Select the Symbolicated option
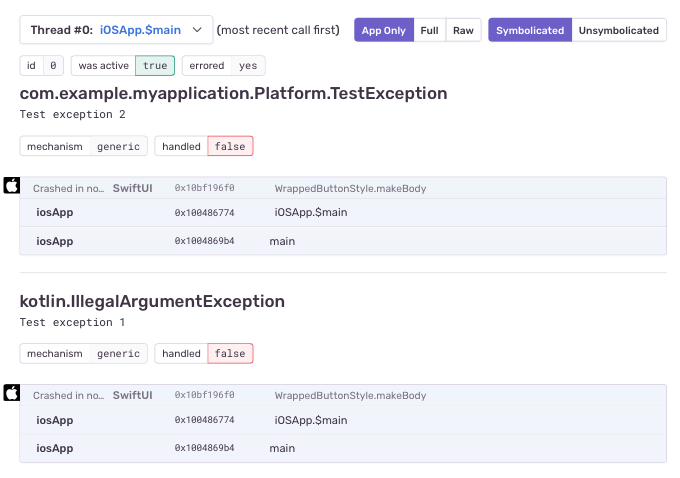 pyautogui.click(x=530, y=30)
